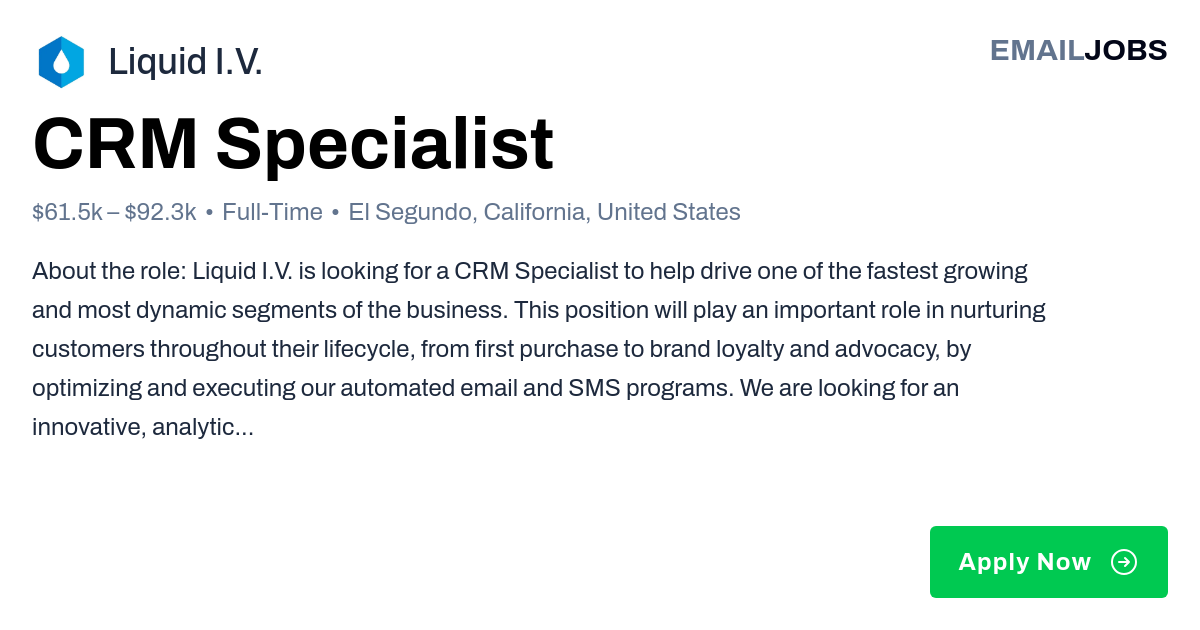Viewport: 1200px width, 630px height.
Task: Click the 'About the role' description paragraph
Action: (x=539, y=349)
